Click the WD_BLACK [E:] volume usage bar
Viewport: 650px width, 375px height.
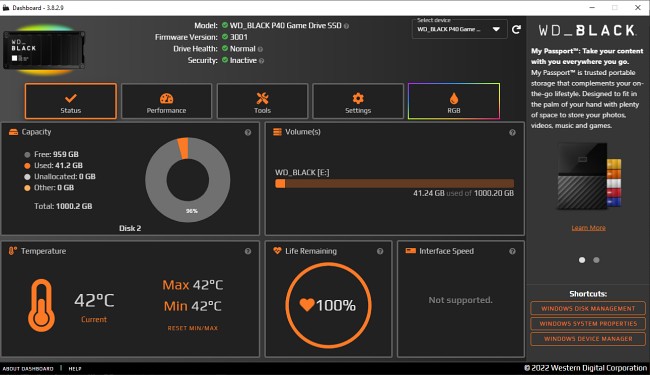394,184
